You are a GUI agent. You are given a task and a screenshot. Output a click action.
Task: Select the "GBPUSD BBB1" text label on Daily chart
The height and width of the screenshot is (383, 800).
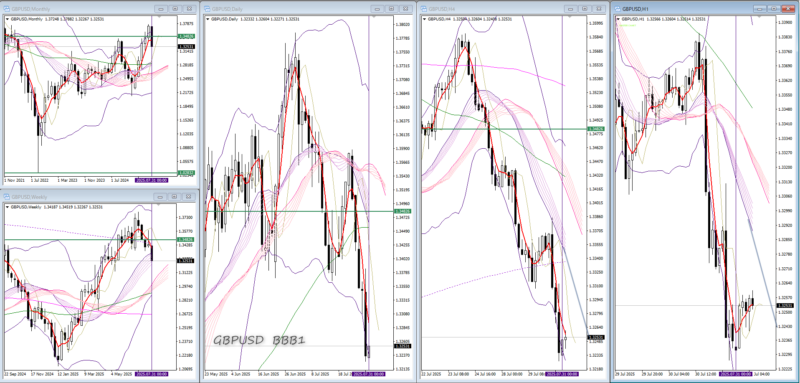point(259,340)
